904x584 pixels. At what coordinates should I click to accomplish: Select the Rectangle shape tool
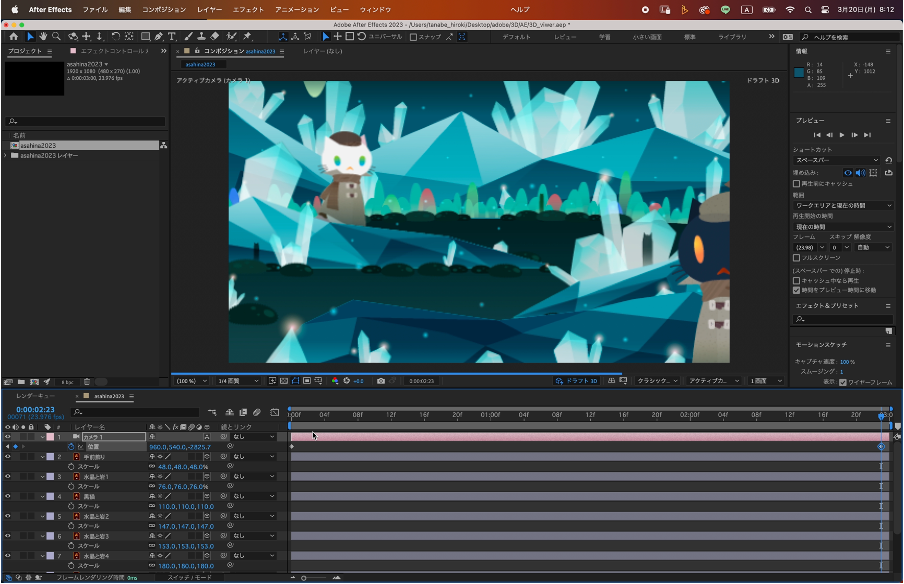click(x=145, y=36)
